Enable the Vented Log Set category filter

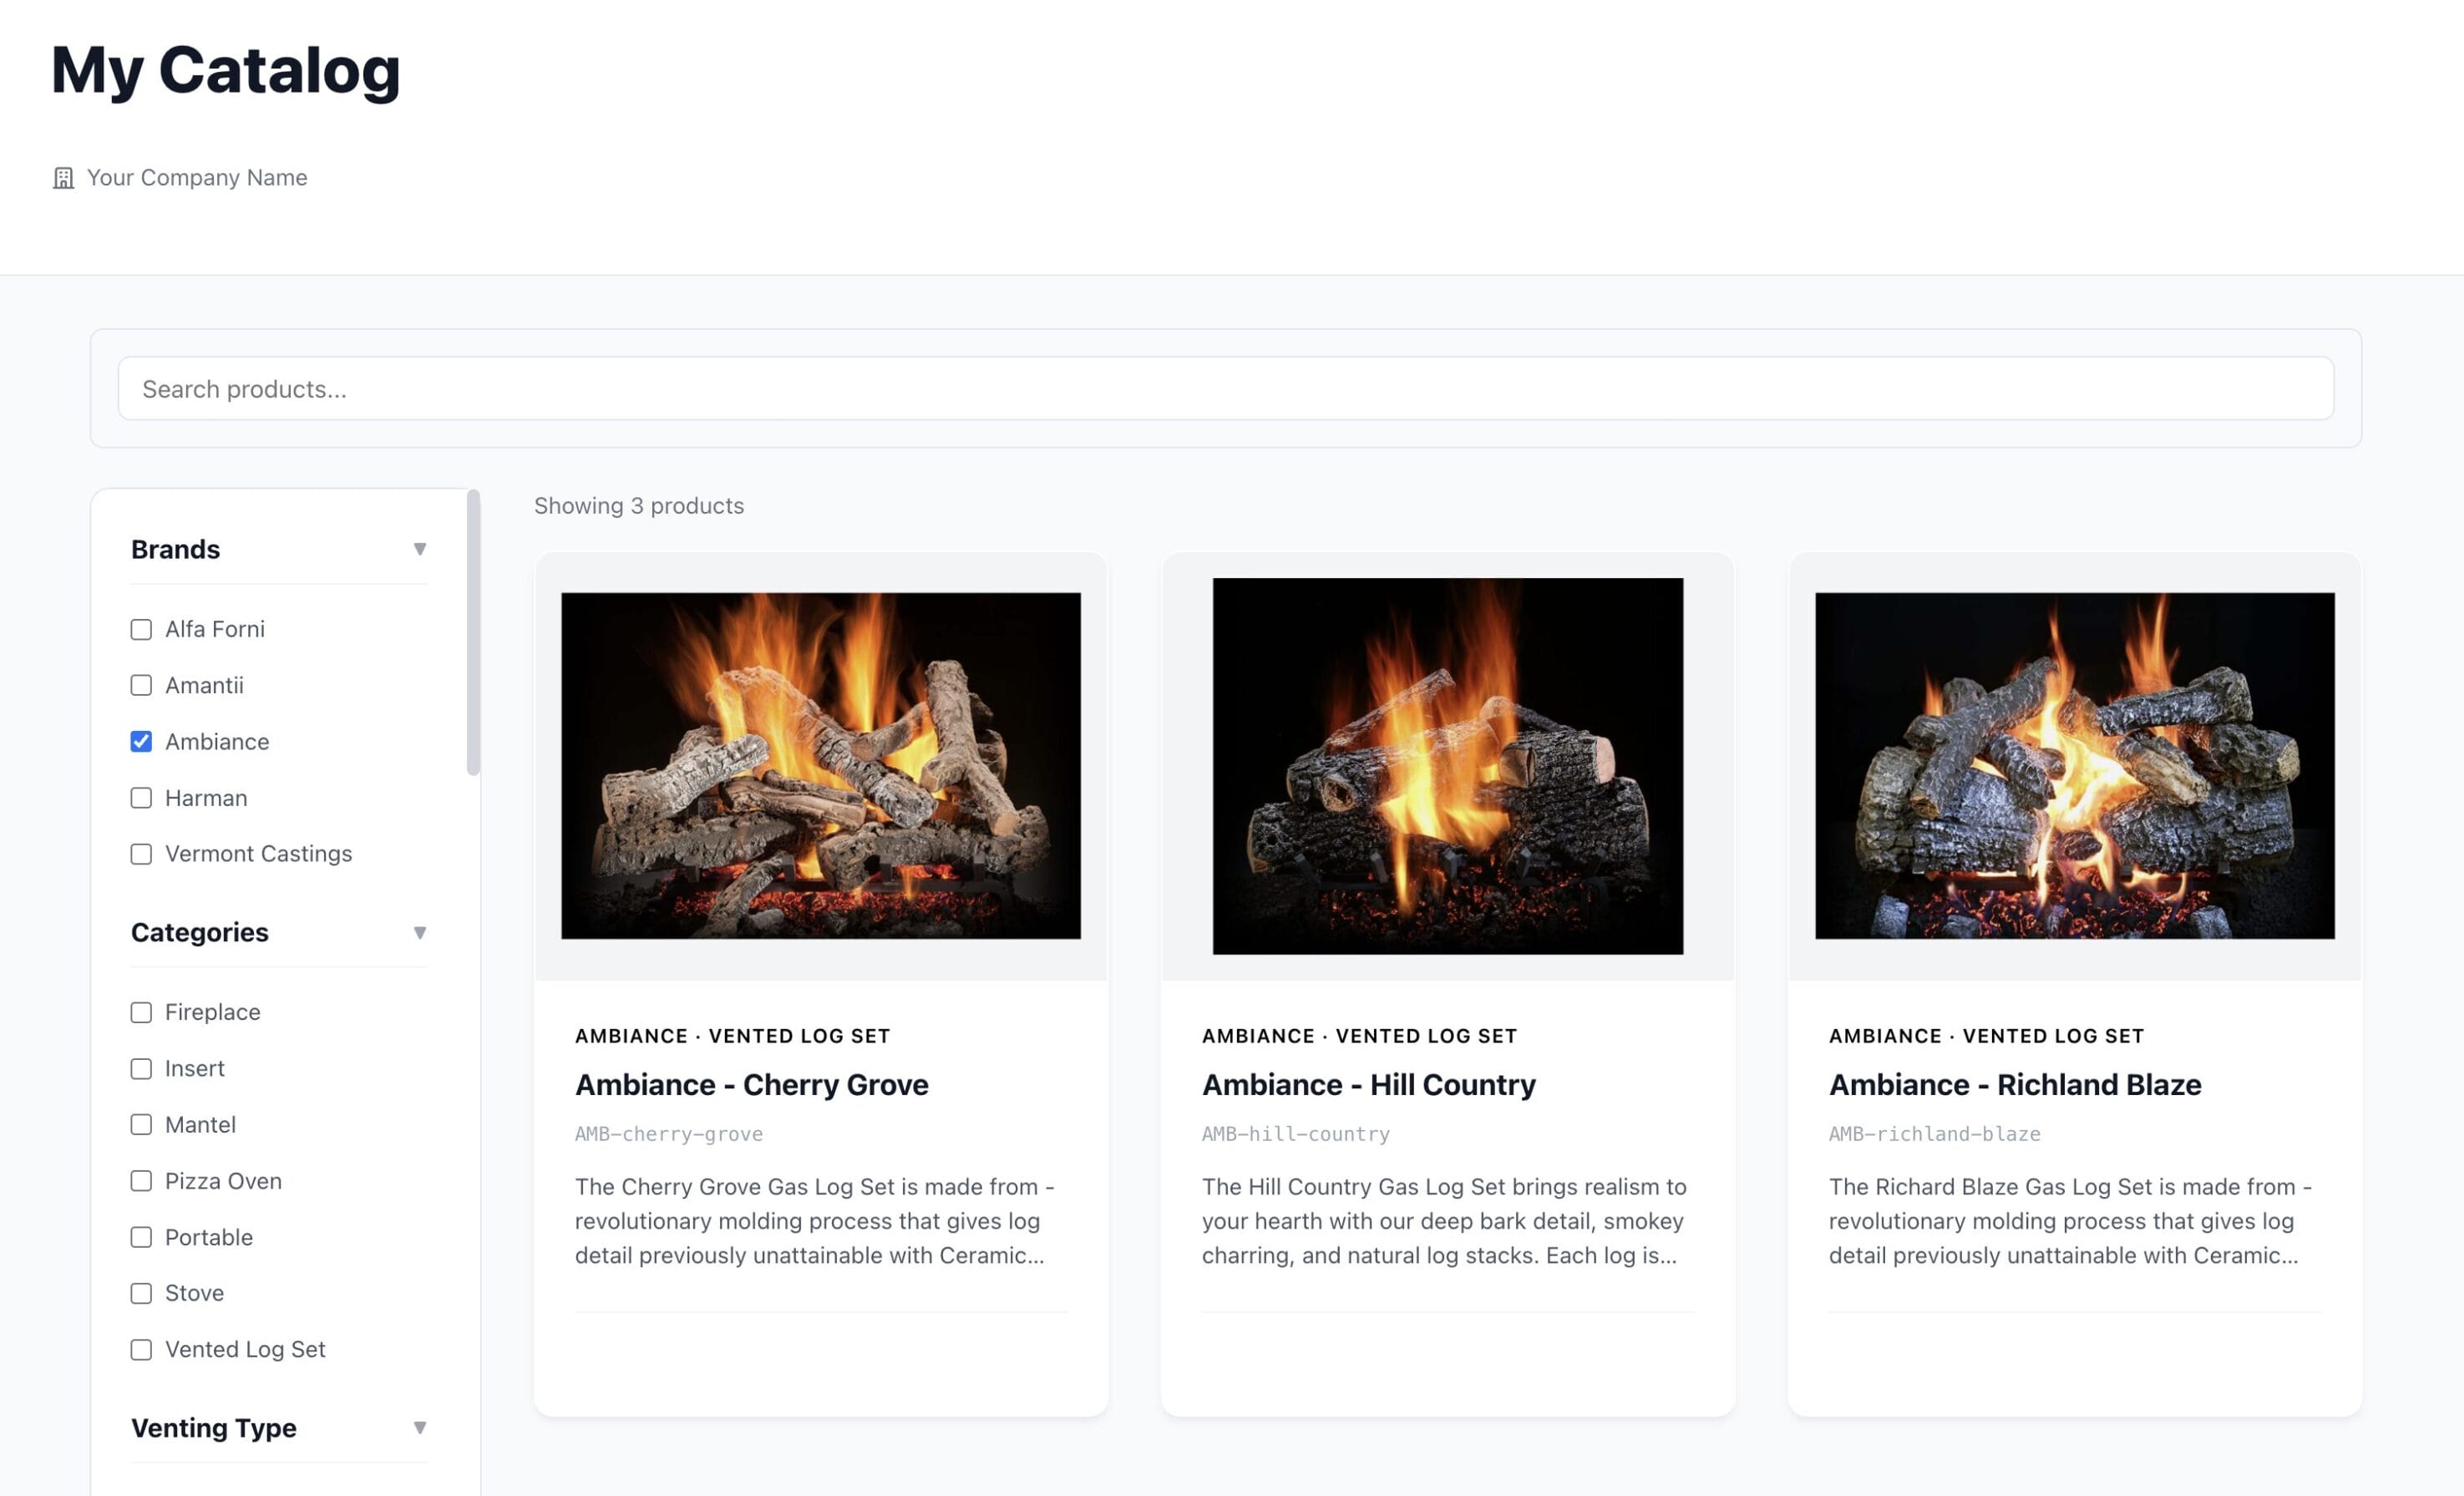pos(141,1349)
